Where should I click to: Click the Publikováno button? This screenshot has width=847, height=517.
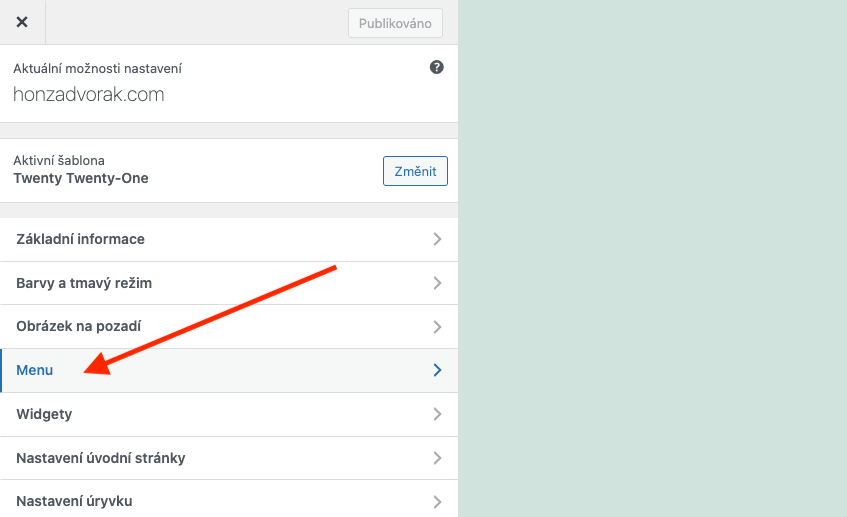[395, 23]
